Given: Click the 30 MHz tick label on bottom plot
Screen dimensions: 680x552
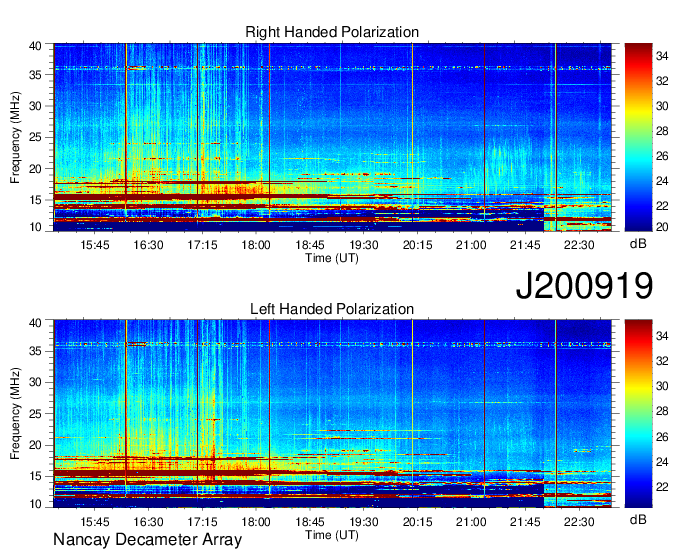Looking at the screenshot, I should click(x=36, y=382).
